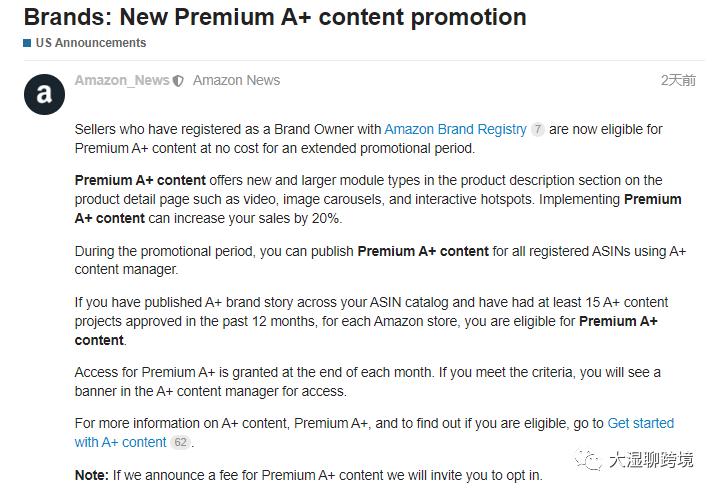This screenshot has height=491, width=716.
Task: Open Get started with A+ content link
Action: pyautogui.click(x=374, y=433)
